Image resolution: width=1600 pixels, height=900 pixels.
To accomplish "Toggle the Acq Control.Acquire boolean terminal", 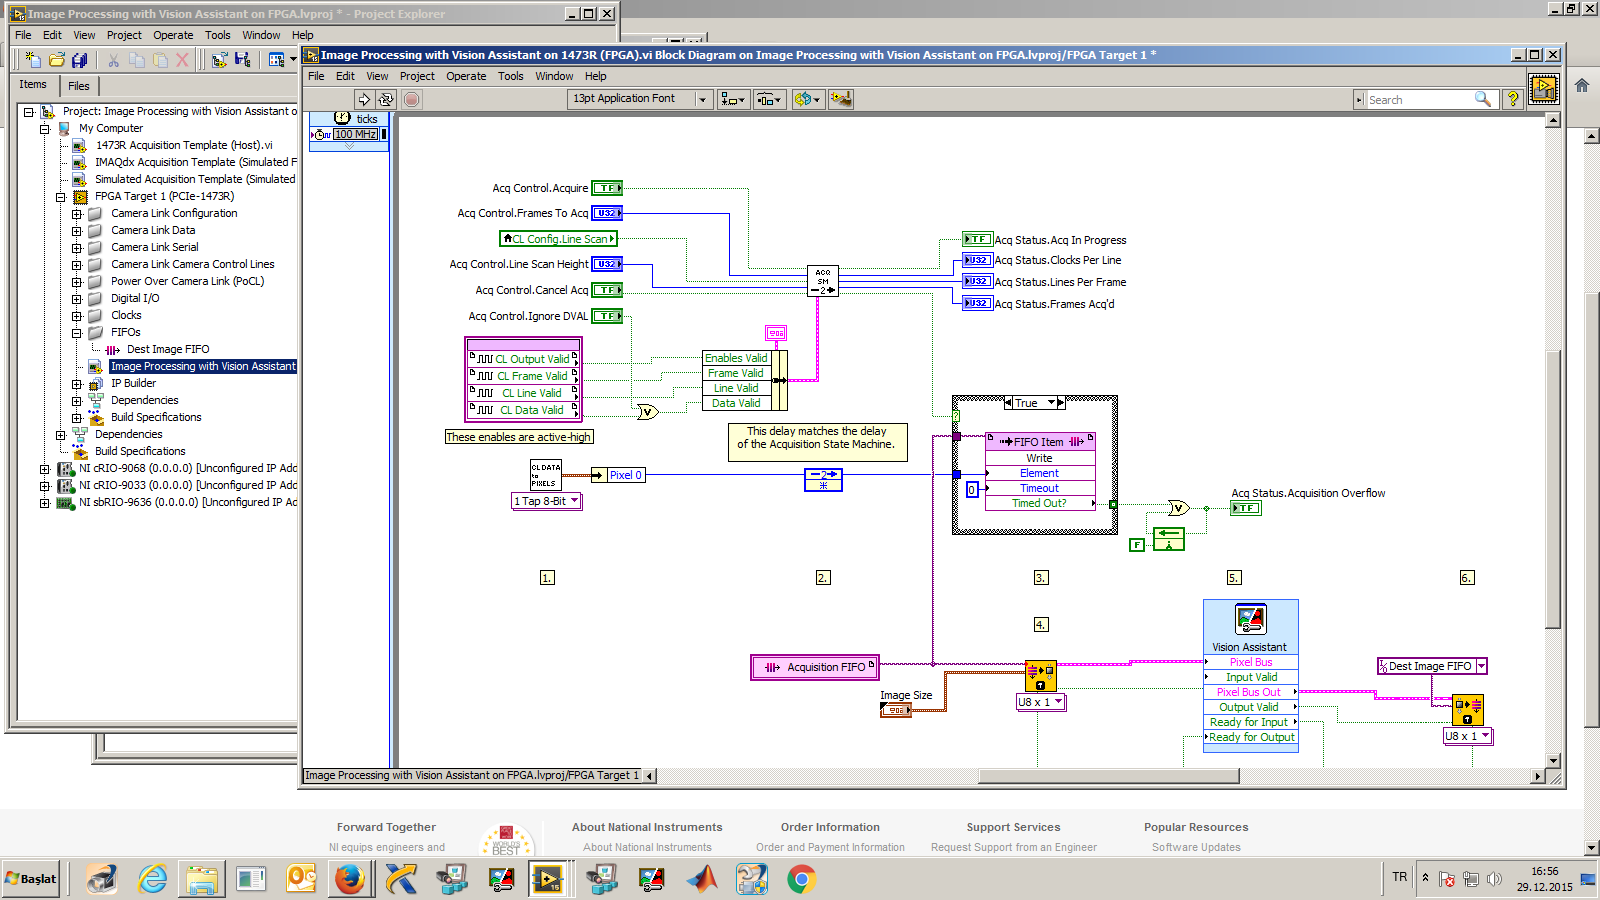I will click(607, 188).
